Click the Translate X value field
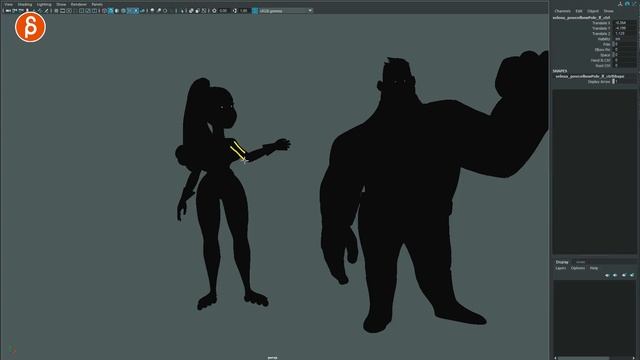 coord(624,23)
